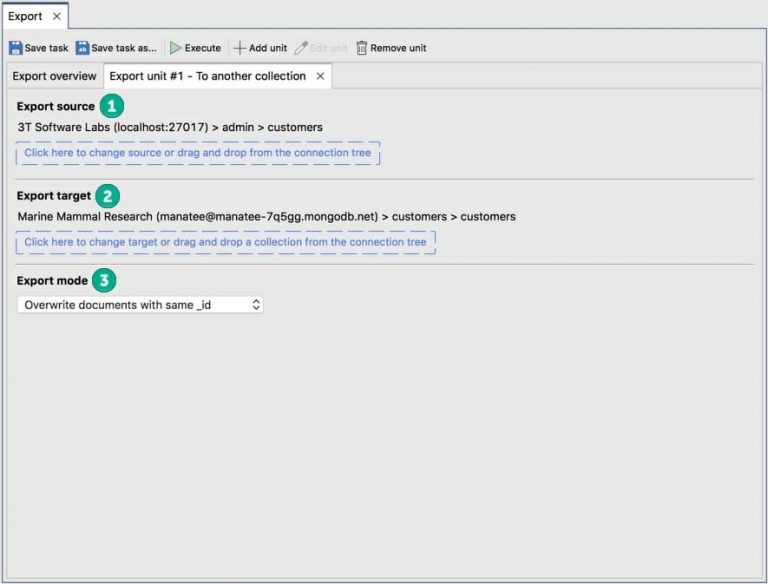Click the green number 2 badge
Viewport: 768px width, 584px height.
(x=108, y=196)
